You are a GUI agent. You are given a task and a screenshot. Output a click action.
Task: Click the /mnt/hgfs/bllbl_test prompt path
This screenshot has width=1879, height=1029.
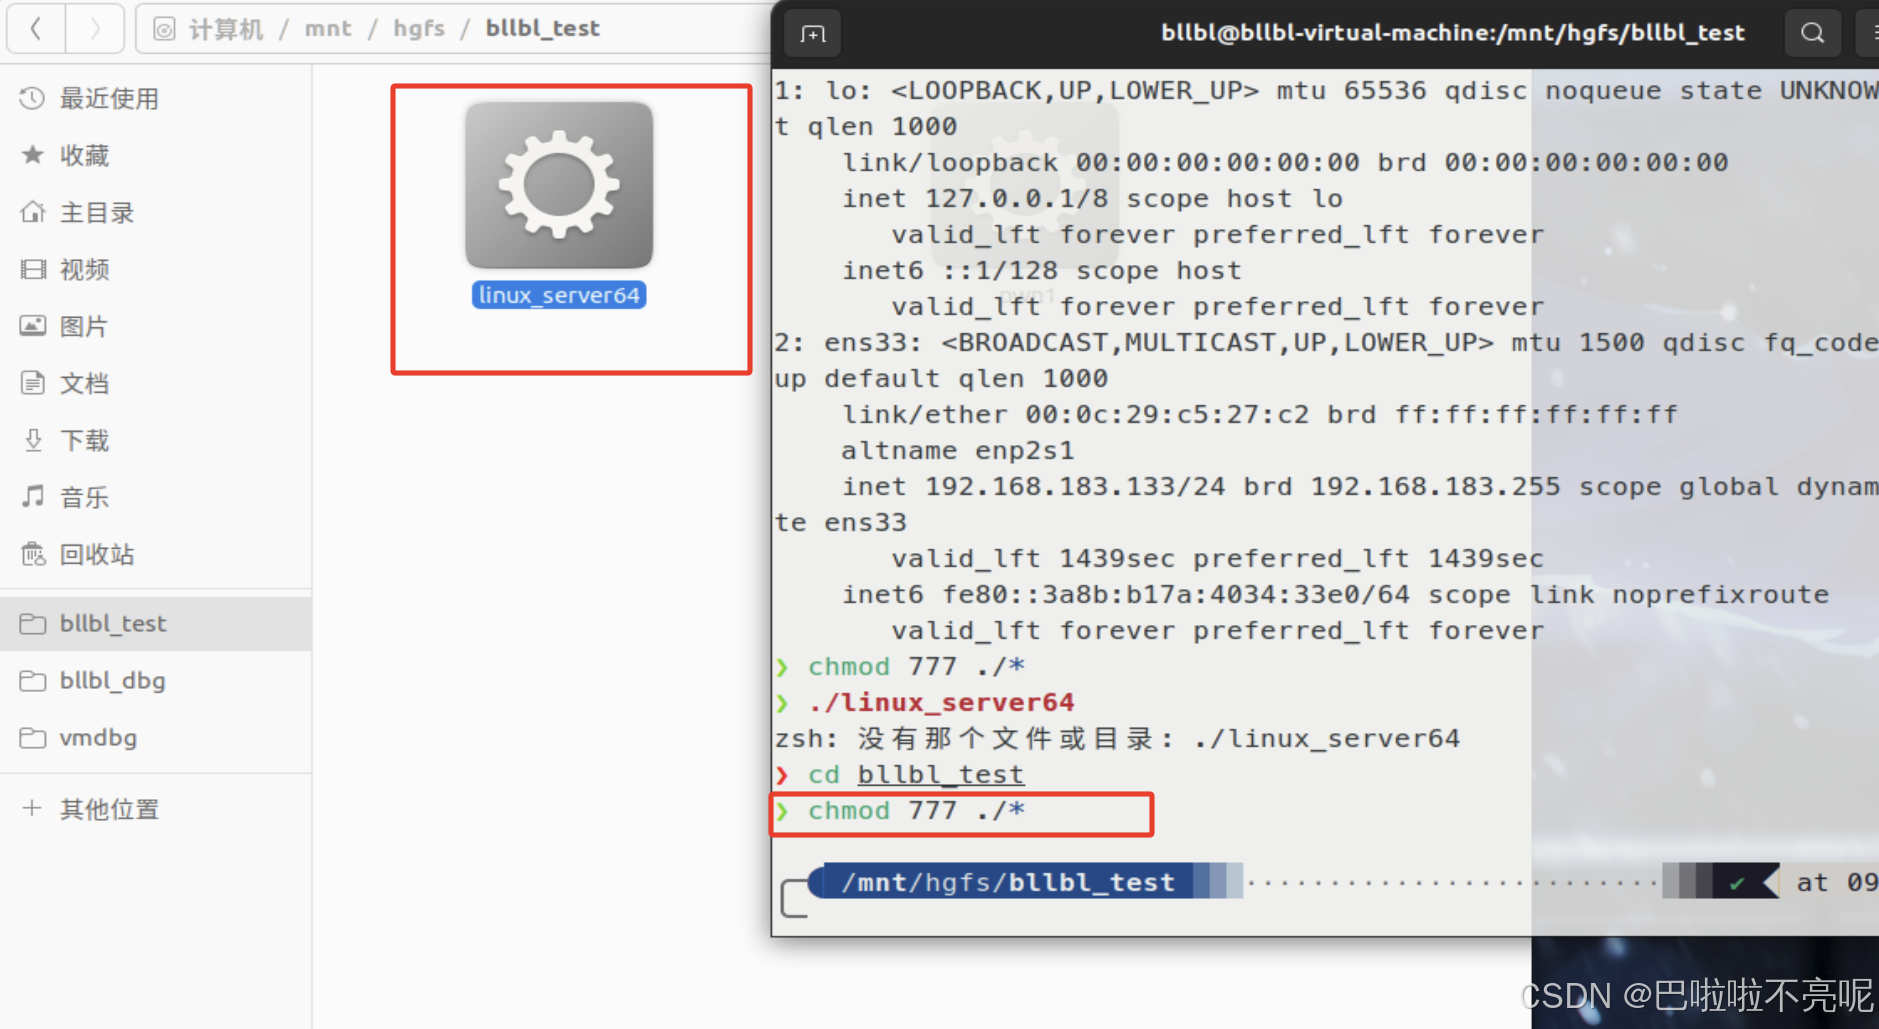(1005, 882)
